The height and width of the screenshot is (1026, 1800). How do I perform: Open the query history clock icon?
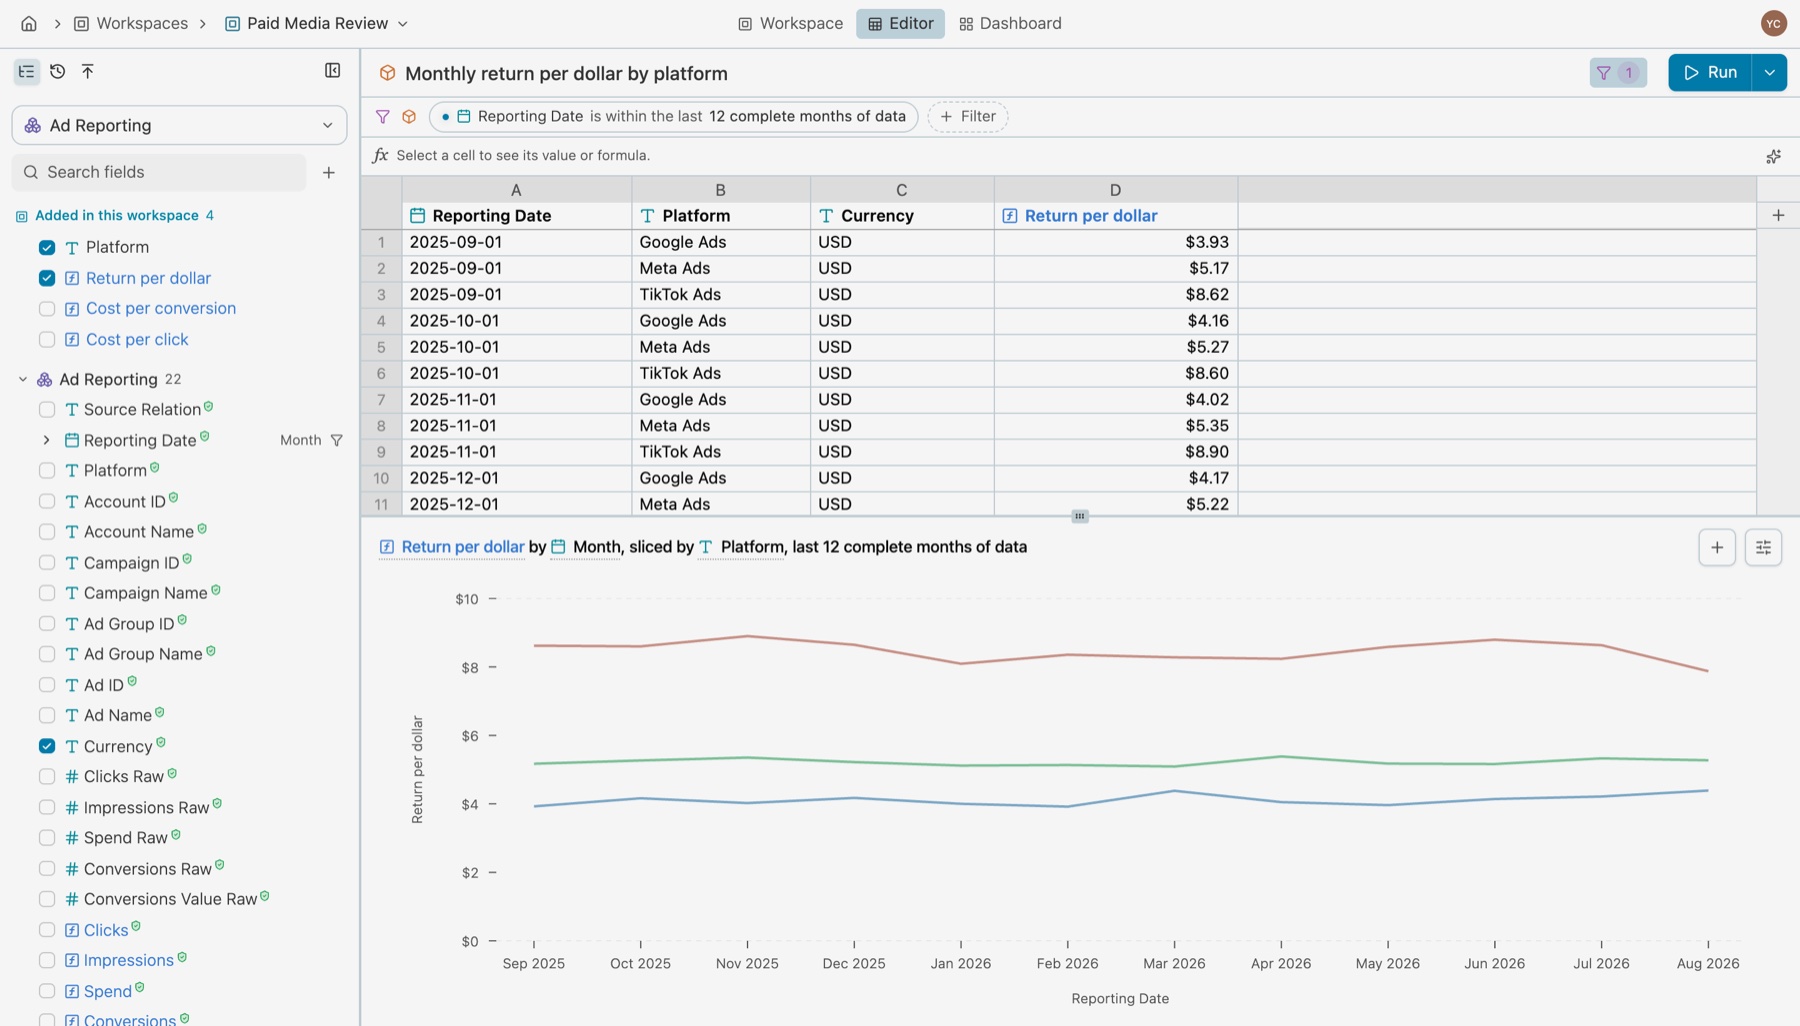(x=57, y=71)
